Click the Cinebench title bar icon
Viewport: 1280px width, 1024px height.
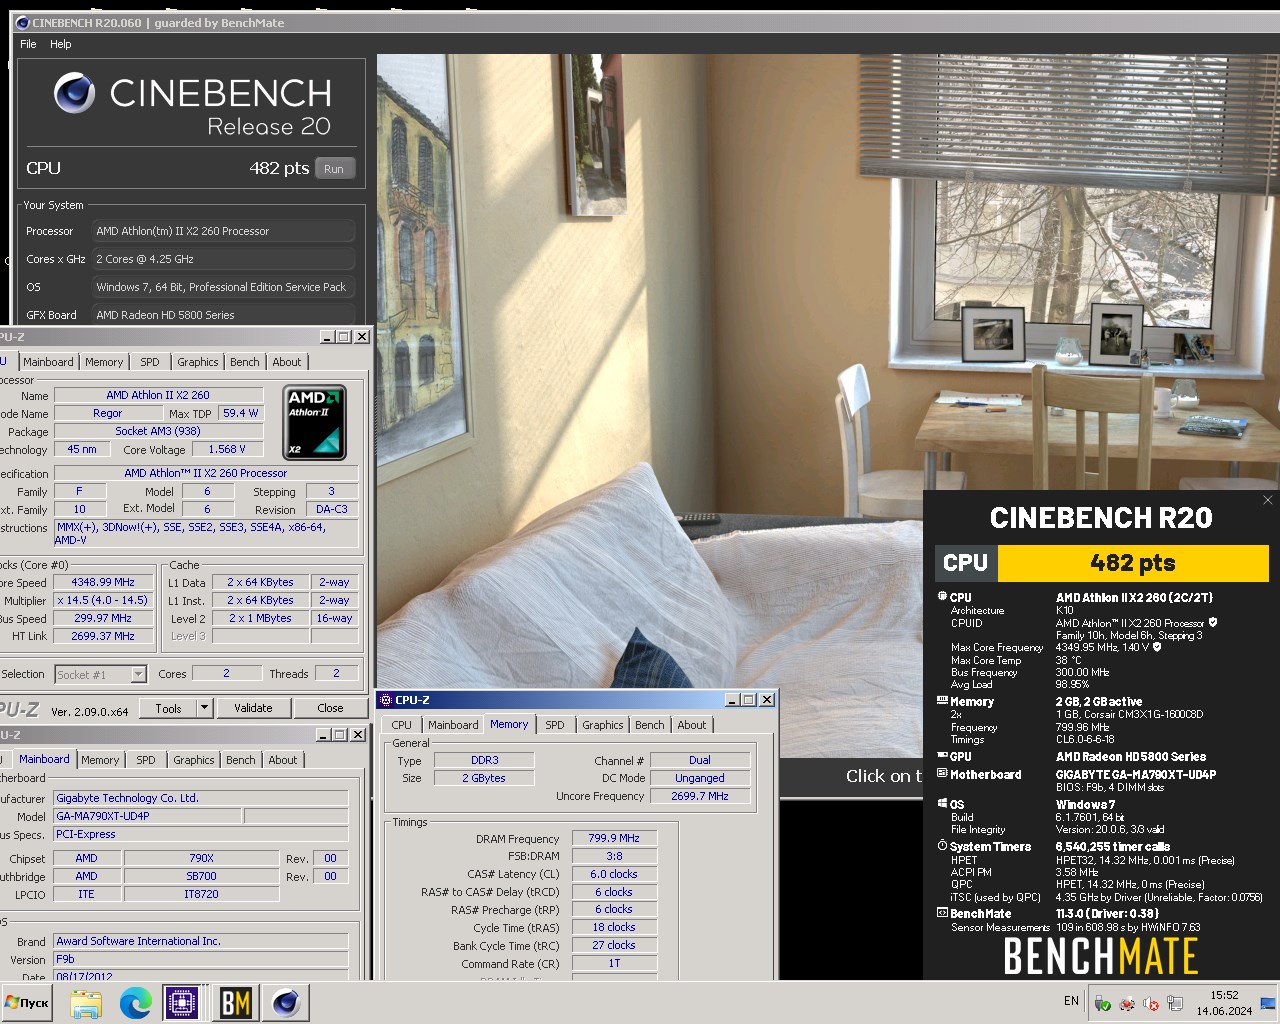[x=23, y=22]
